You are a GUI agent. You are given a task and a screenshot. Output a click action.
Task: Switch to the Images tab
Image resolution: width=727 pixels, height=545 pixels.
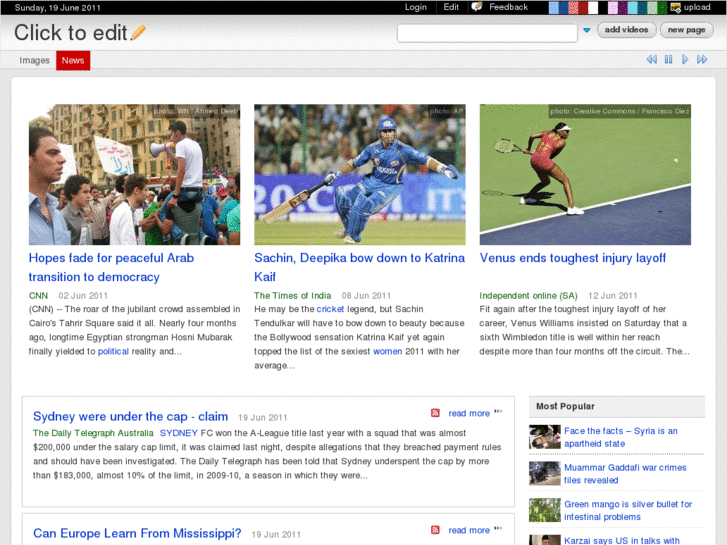pyautogui.click(x=34, y=60)
